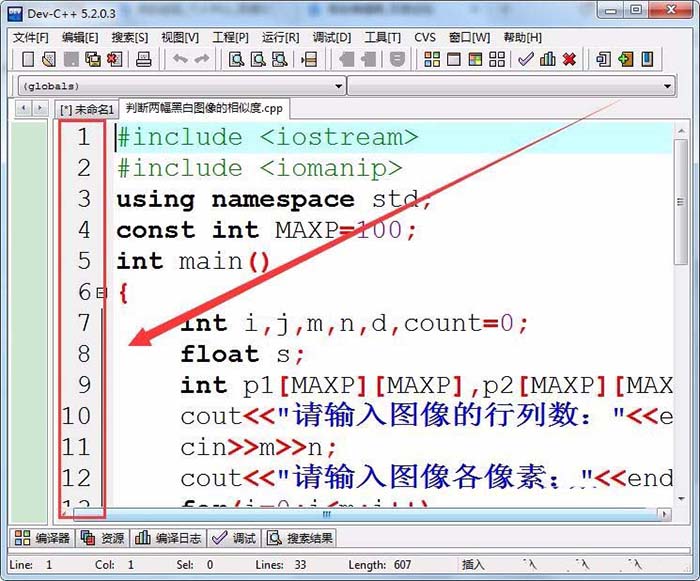Open the 资源 bottom panel tab

point(103,538)
